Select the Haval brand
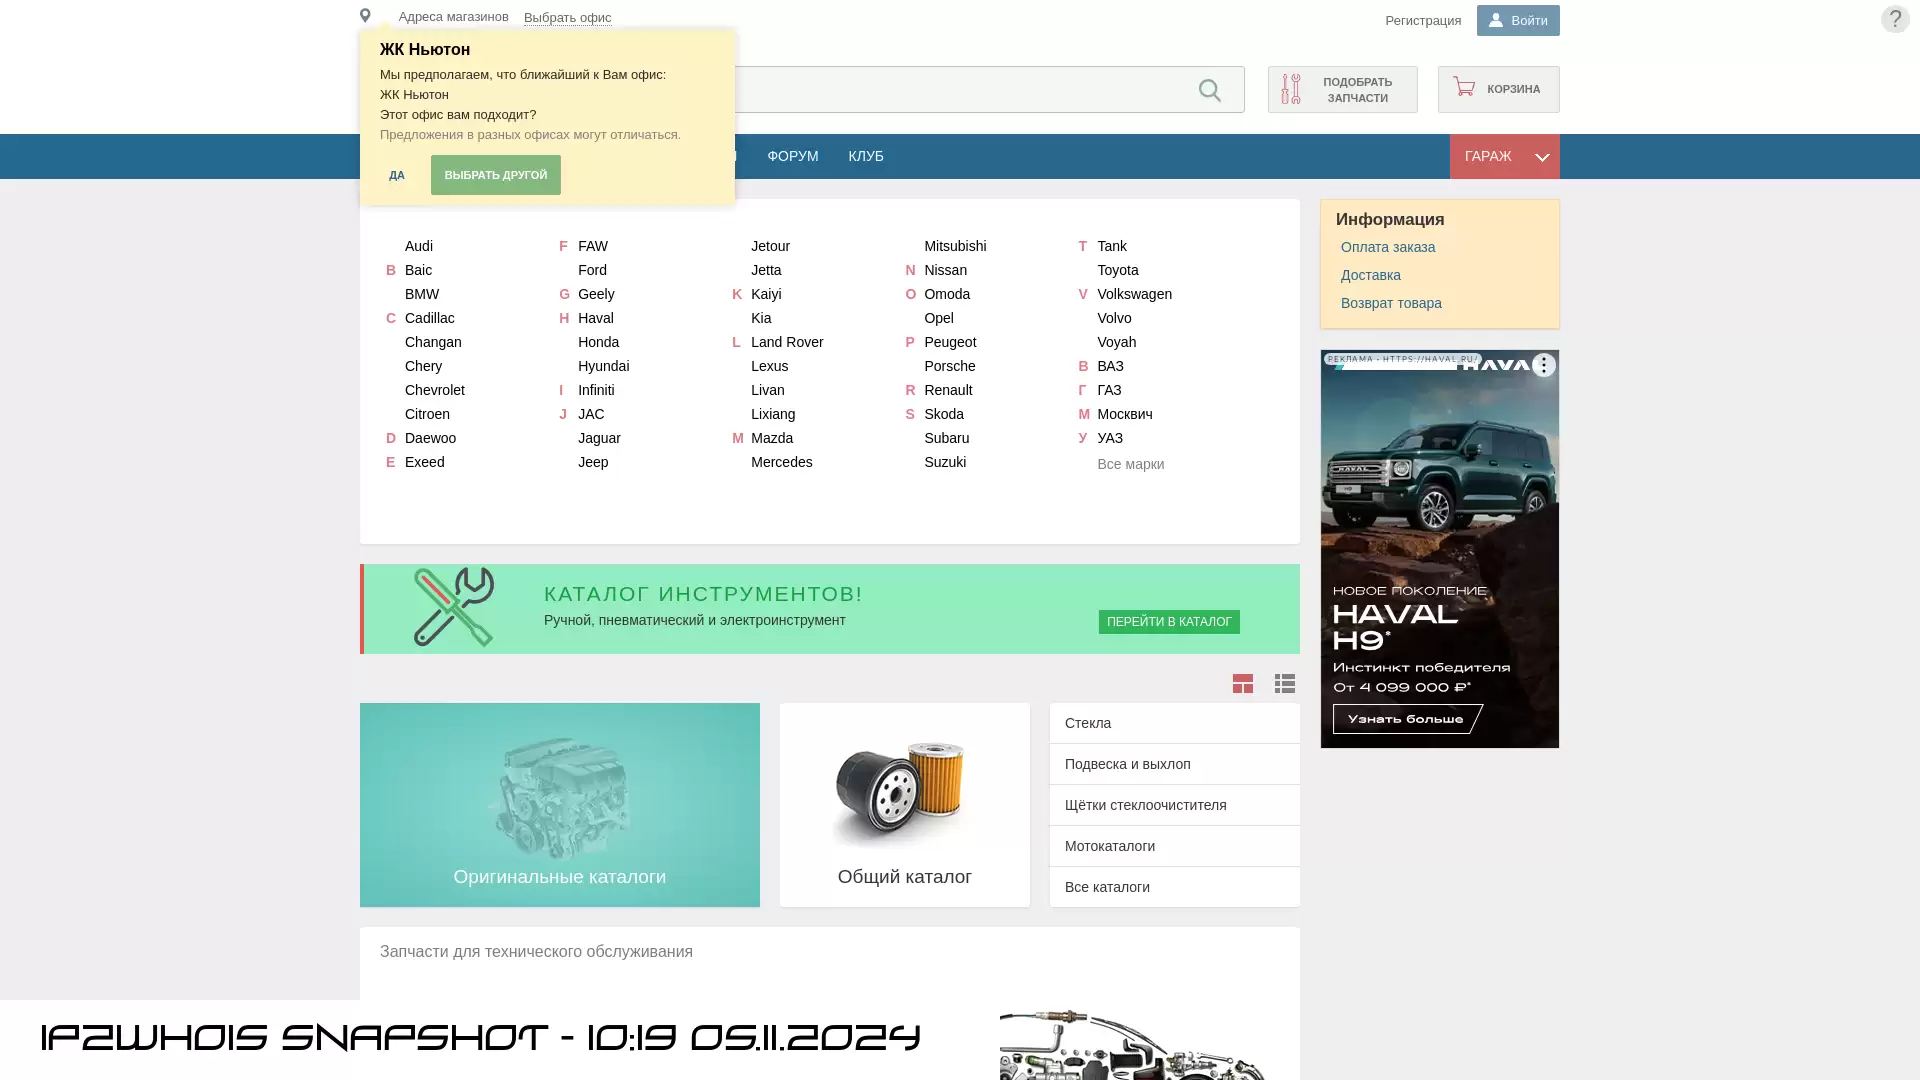1920x1080 pixels. click(596, 318)
